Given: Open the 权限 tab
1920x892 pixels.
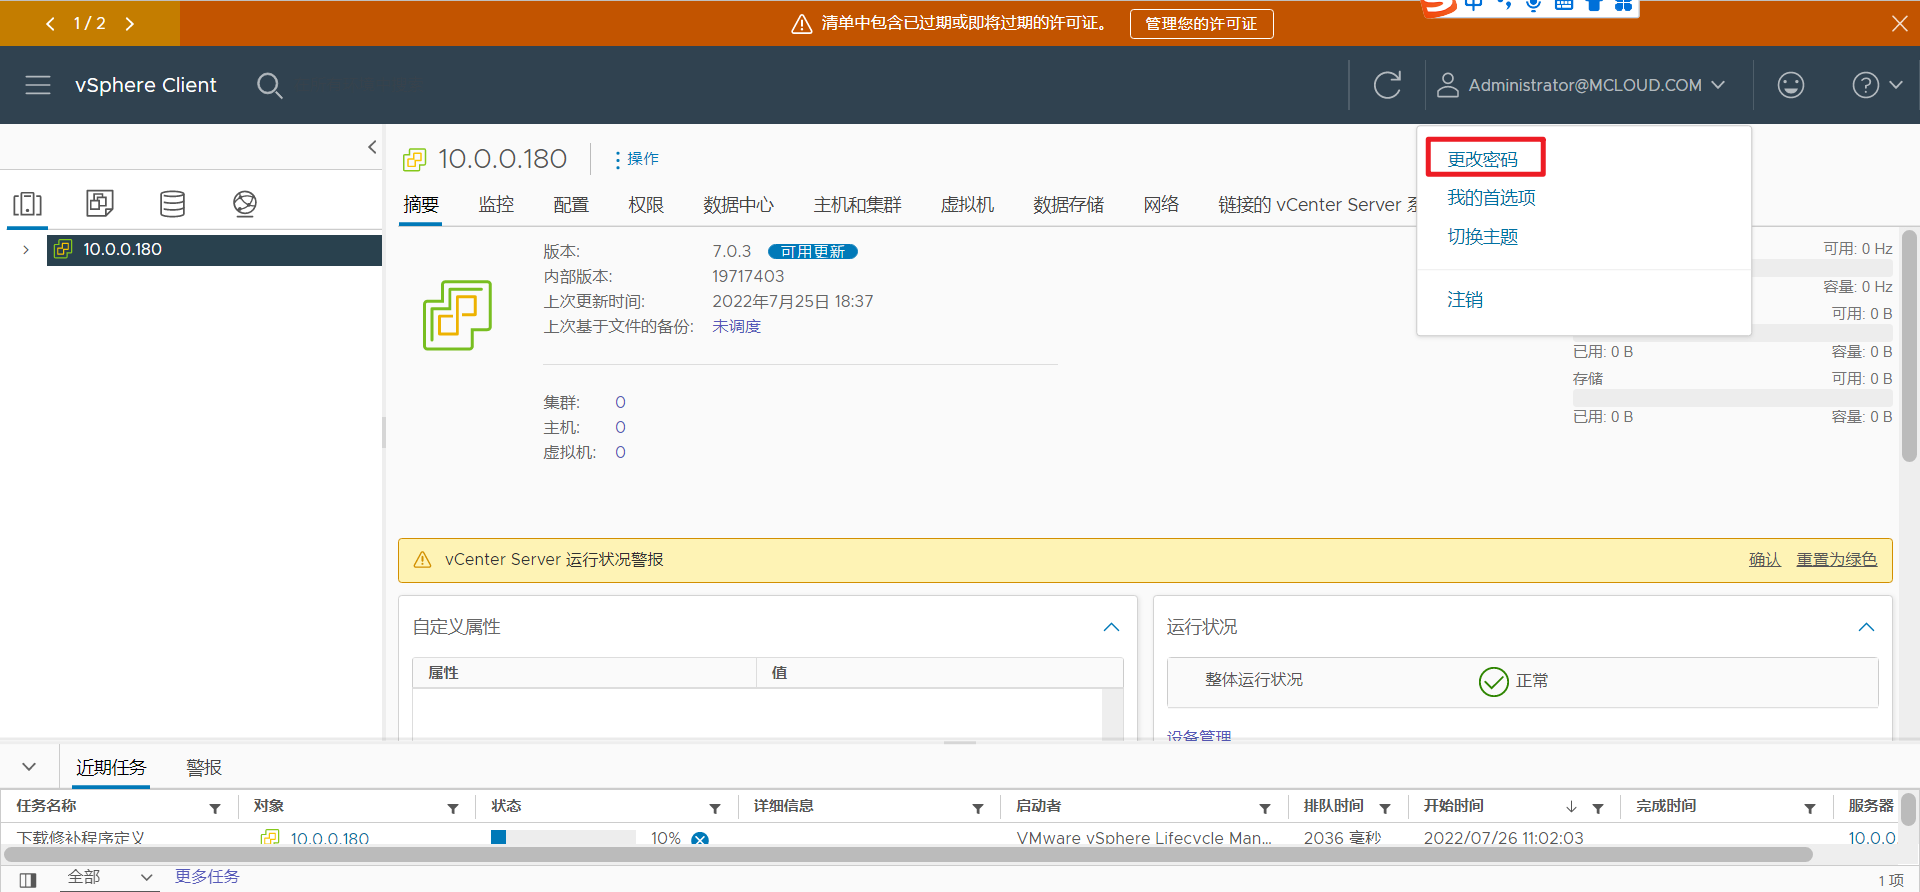Looking at the screenshot, I should click(x=646, y=205).
